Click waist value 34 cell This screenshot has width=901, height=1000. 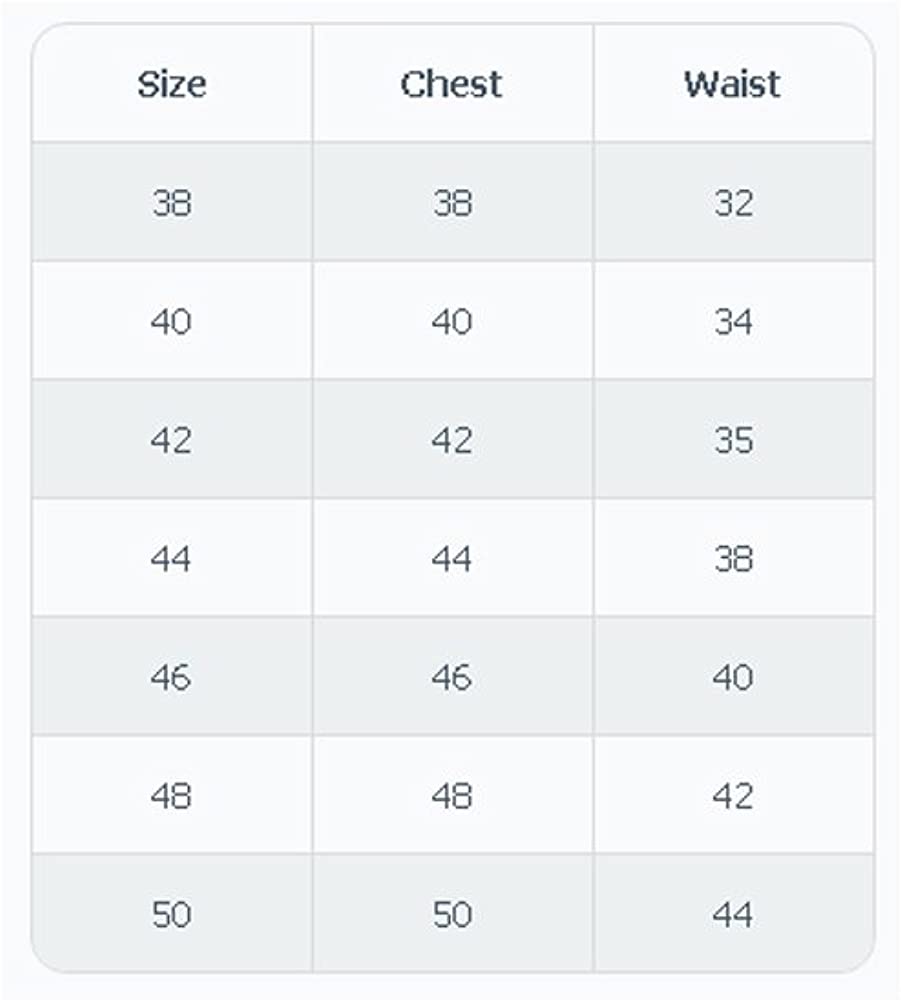coord(733,322)
